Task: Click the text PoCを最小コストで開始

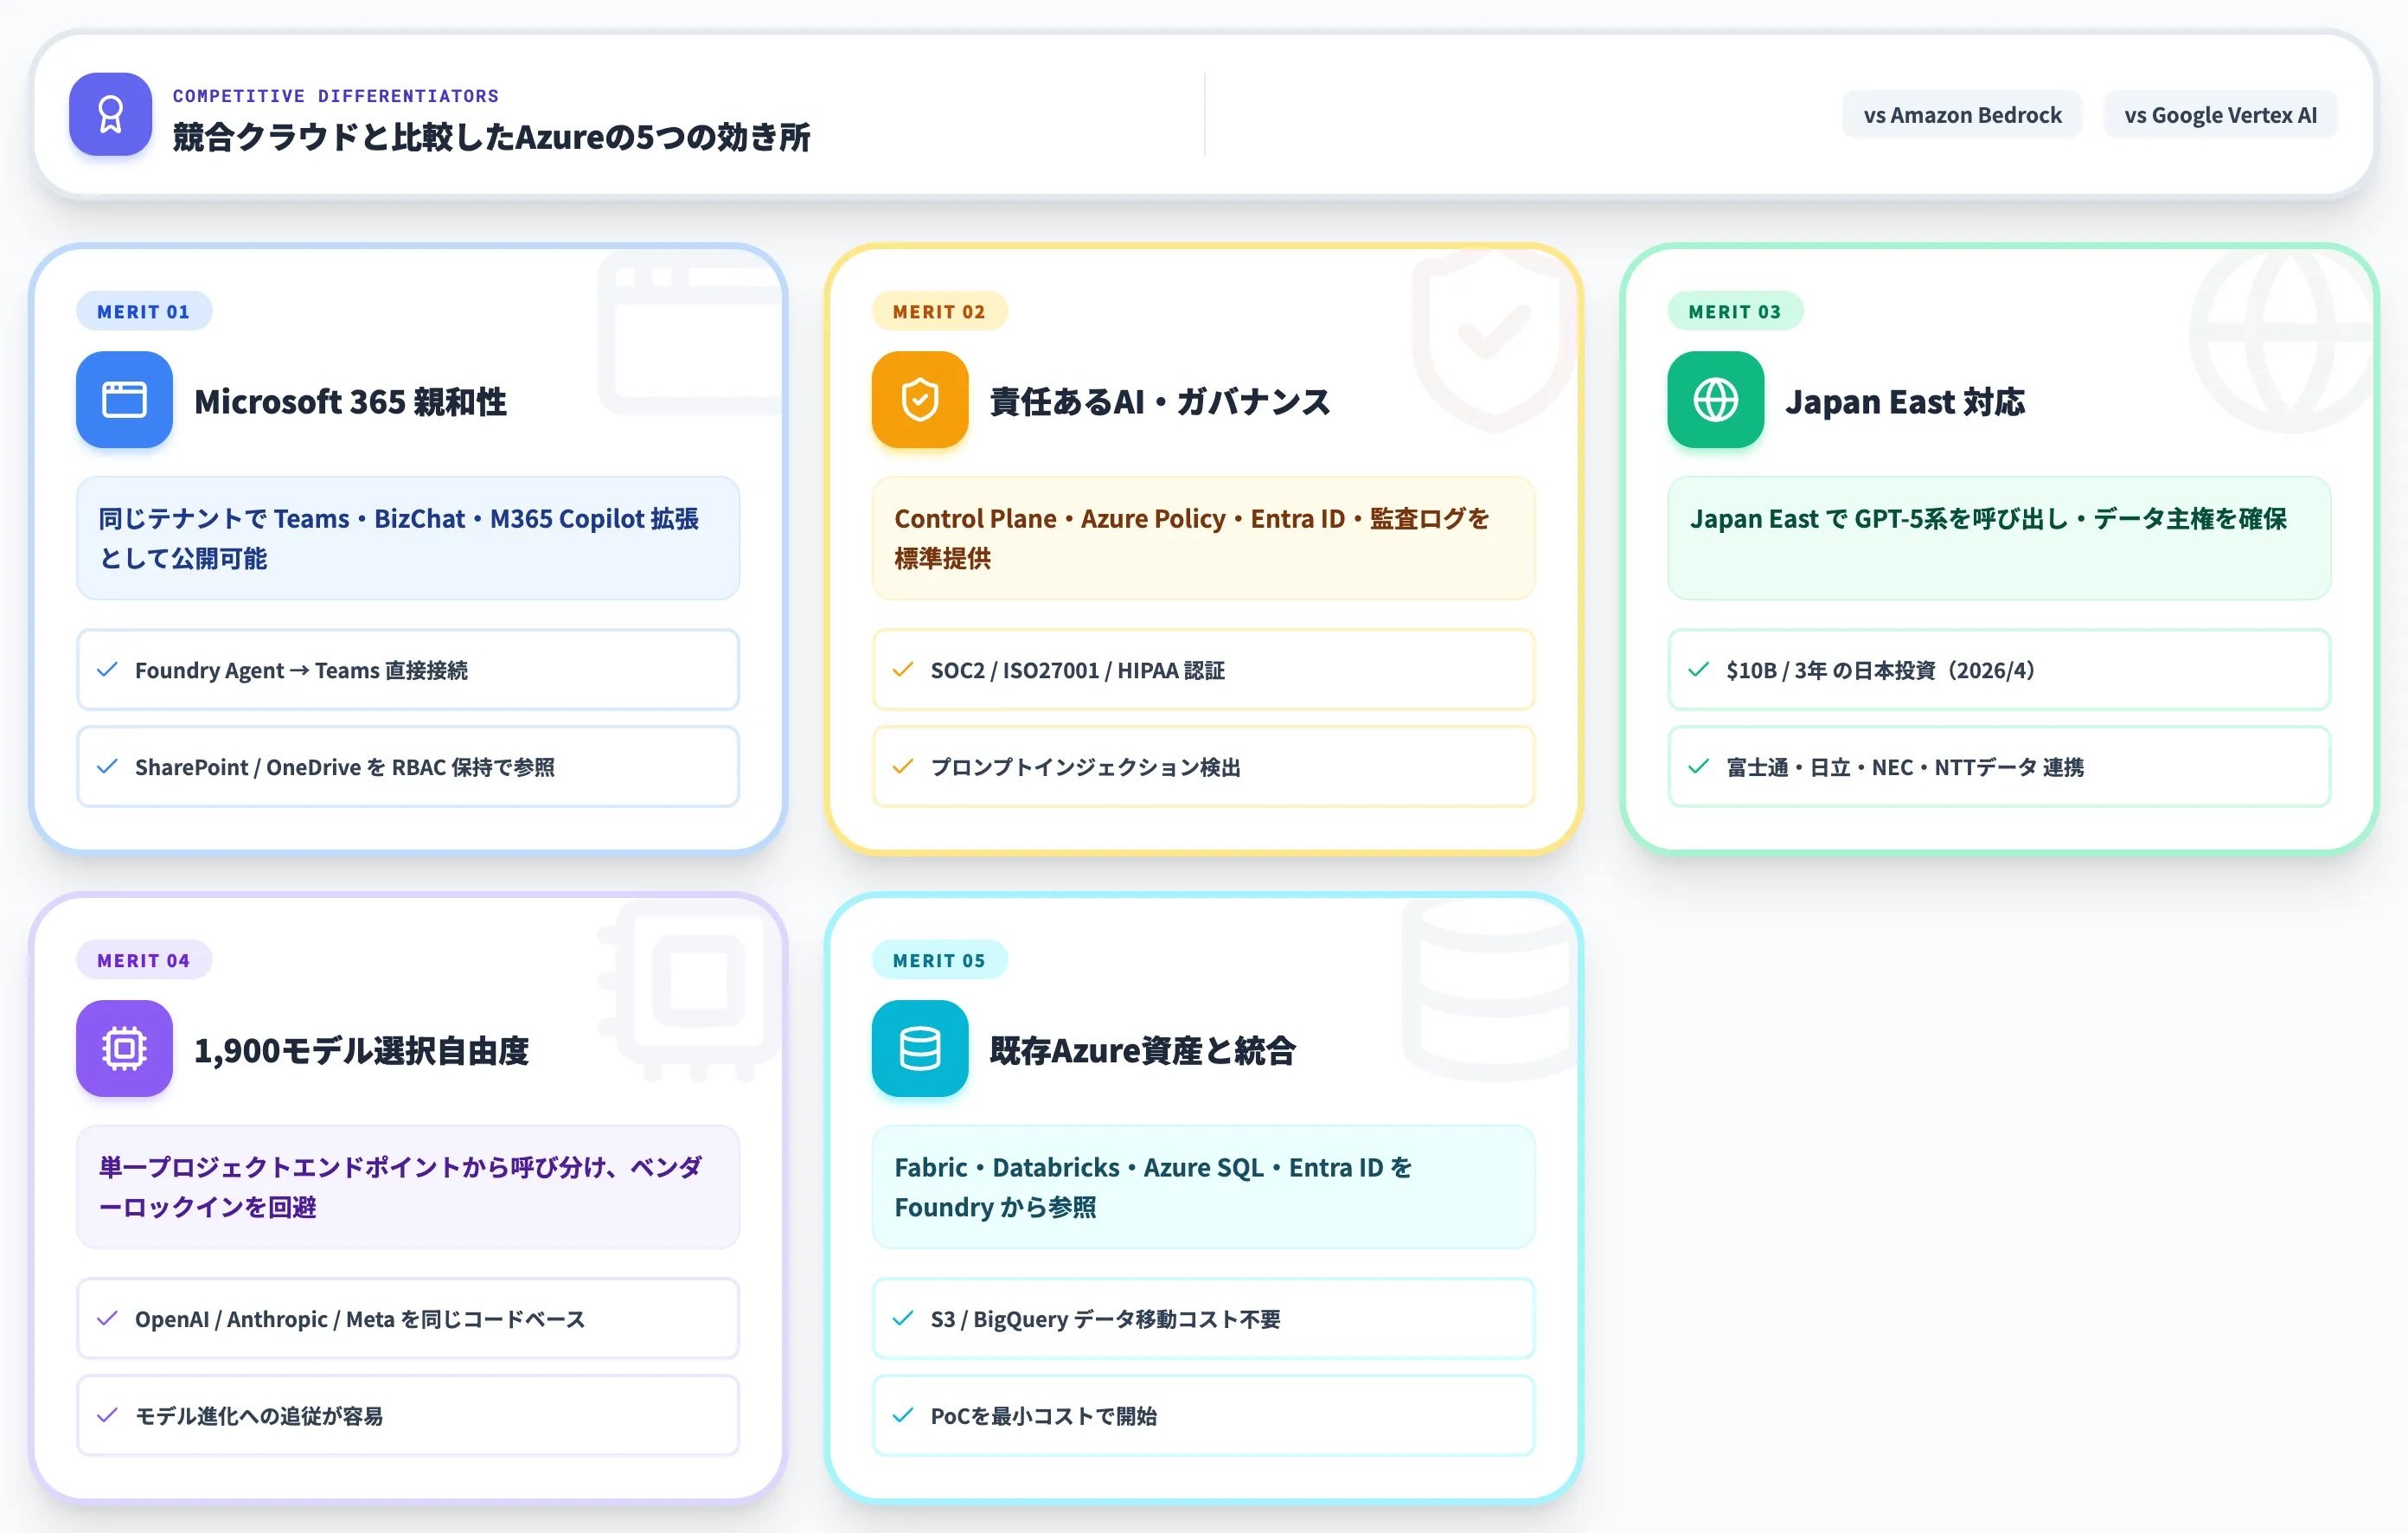Action: point(1044,1417)
